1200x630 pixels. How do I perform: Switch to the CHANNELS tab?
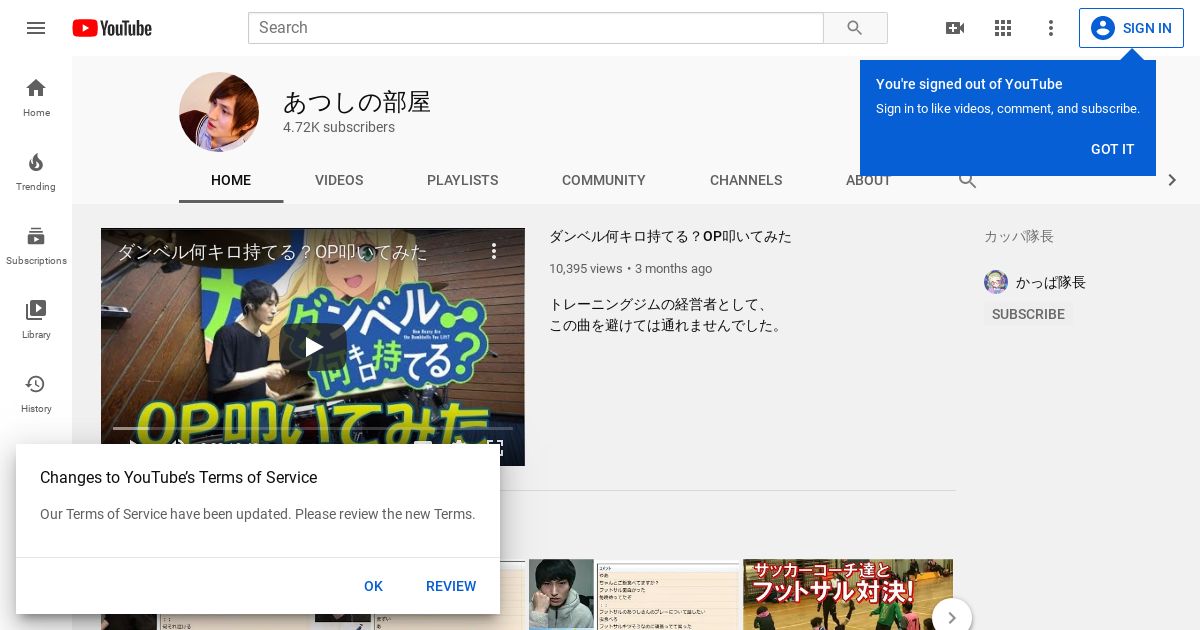pos(746,180)
